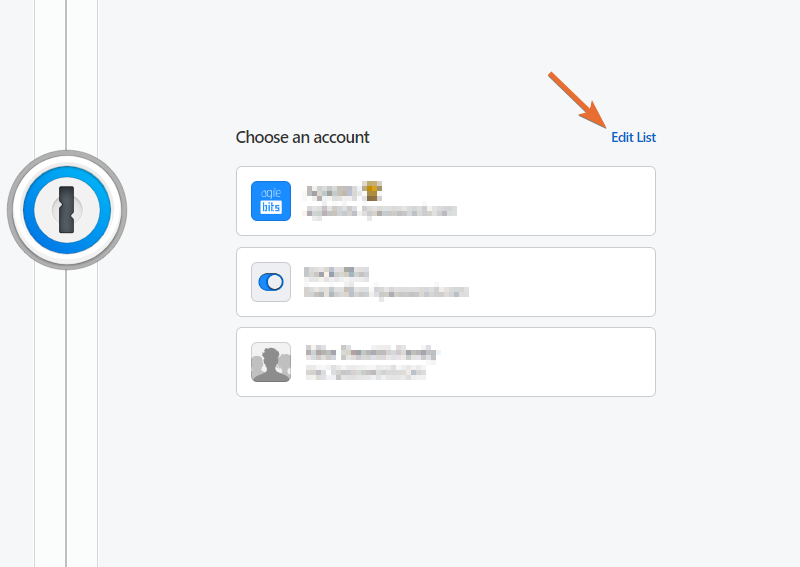The height and width of the screenshot is (567, 800).
Task: Click the 1Password keyhole logo
Action: click(66, 210)
